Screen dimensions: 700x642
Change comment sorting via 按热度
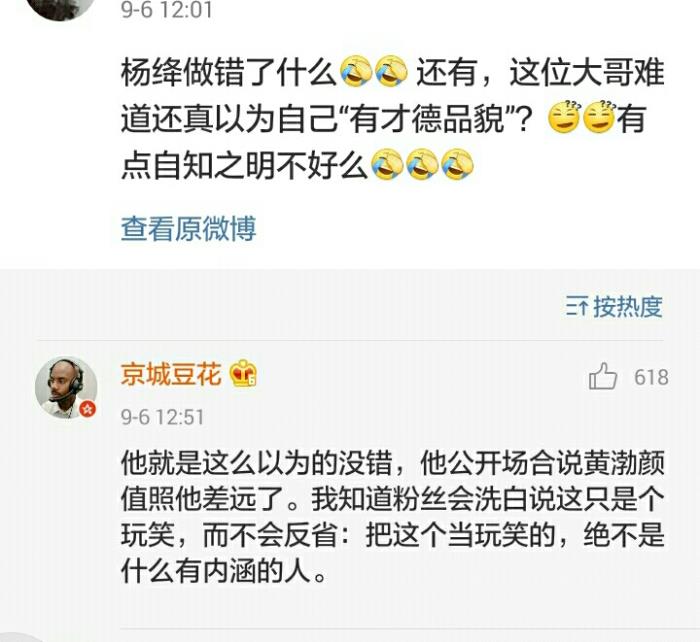pyautogui.click(x=628, y=307)
